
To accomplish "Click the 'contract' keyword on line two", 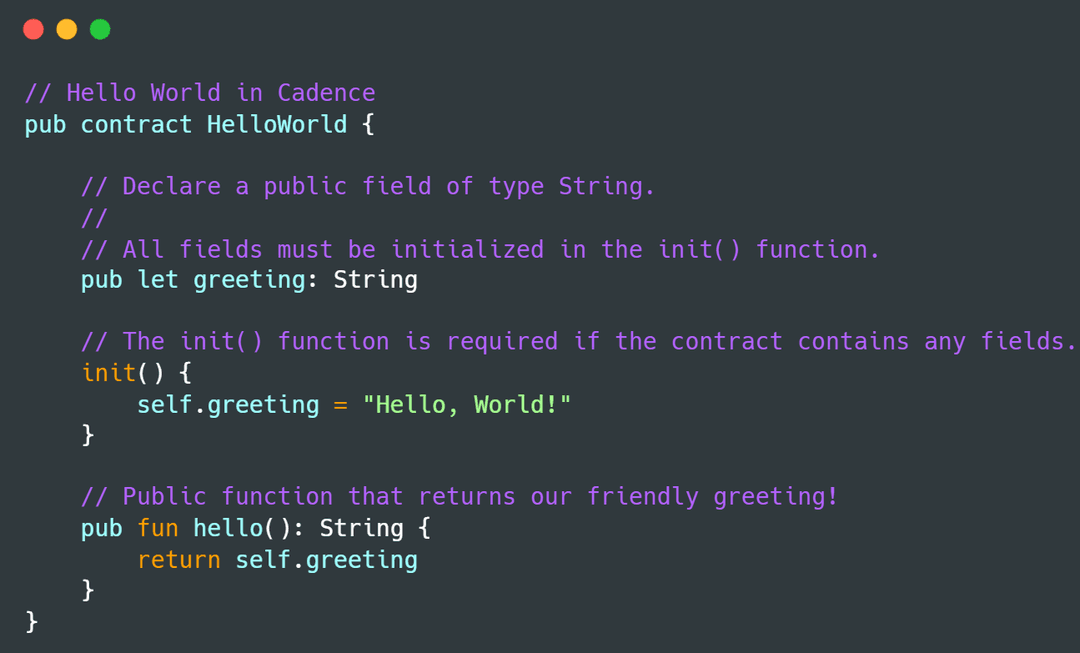I will click(x=136, y=125).
